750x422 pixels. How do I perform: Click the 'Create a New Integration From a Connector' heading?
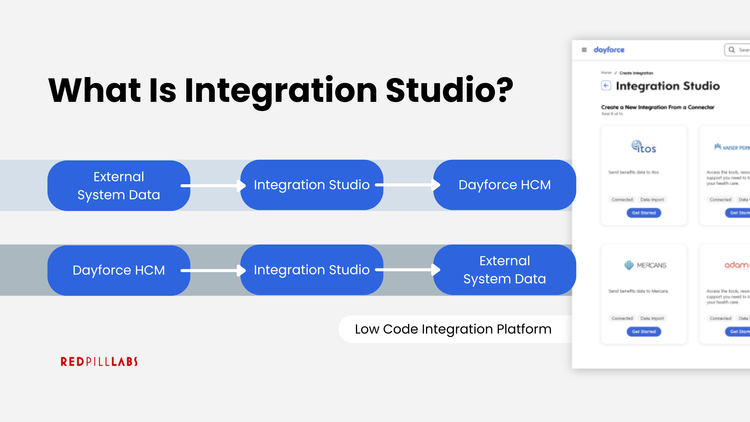tap(658, 107)
